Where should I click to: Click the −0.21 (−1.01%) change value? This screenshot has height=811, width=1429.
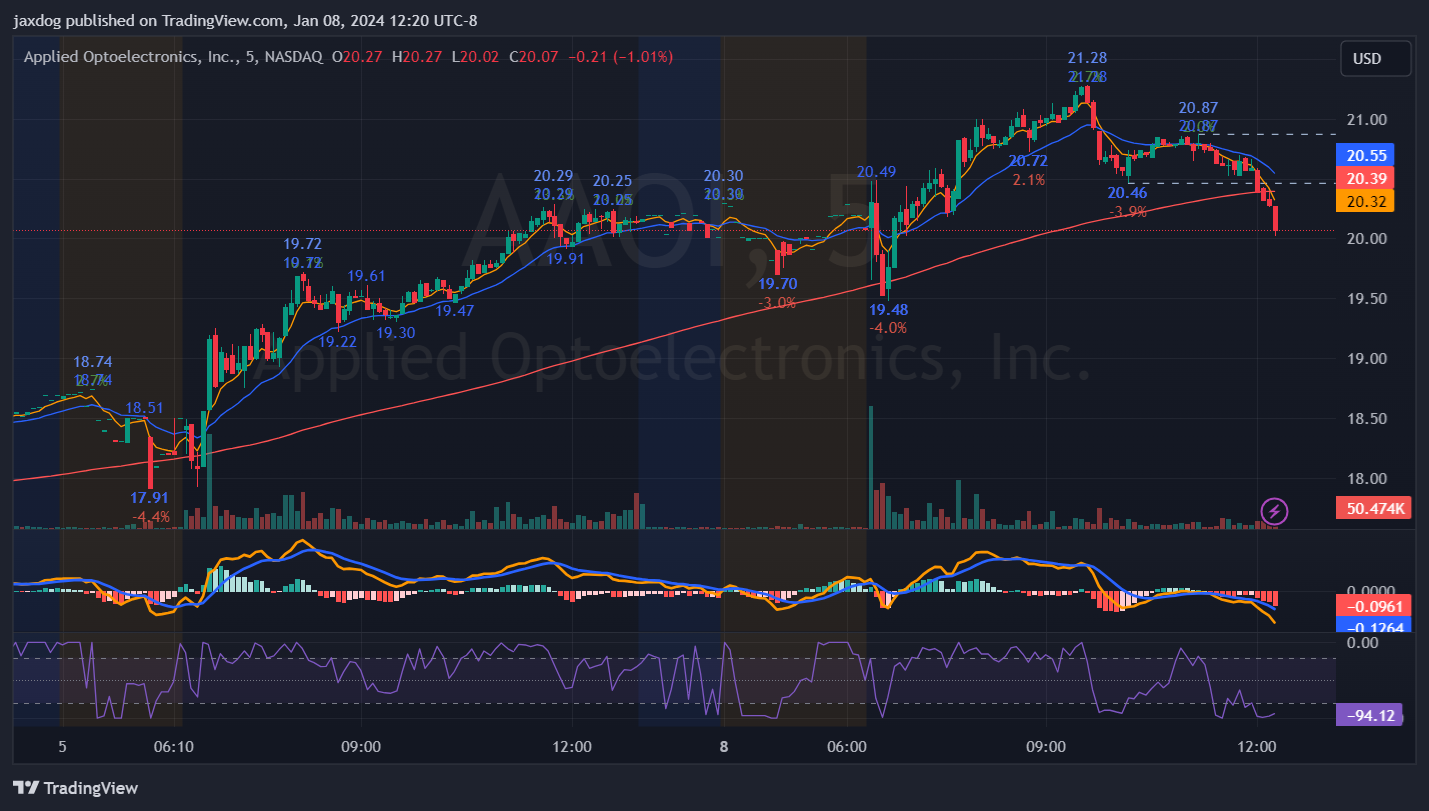tap(621, 57)
